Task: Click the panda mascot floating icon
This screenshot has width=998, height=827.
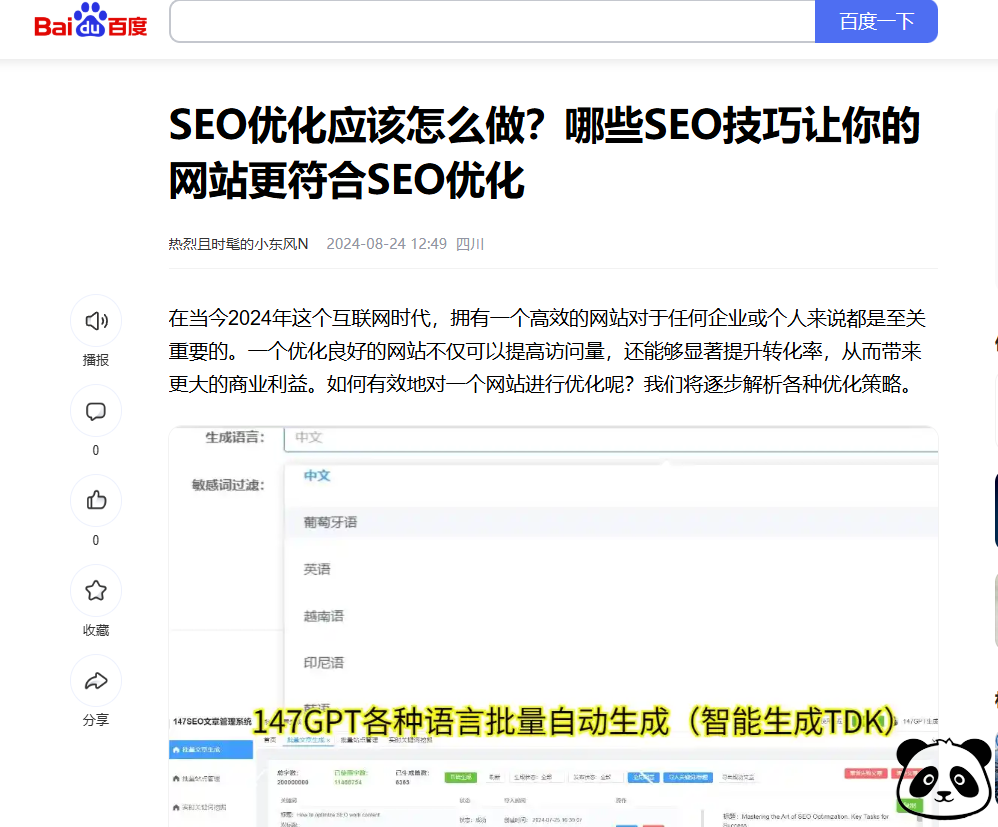Action: [x=944, y=779]
